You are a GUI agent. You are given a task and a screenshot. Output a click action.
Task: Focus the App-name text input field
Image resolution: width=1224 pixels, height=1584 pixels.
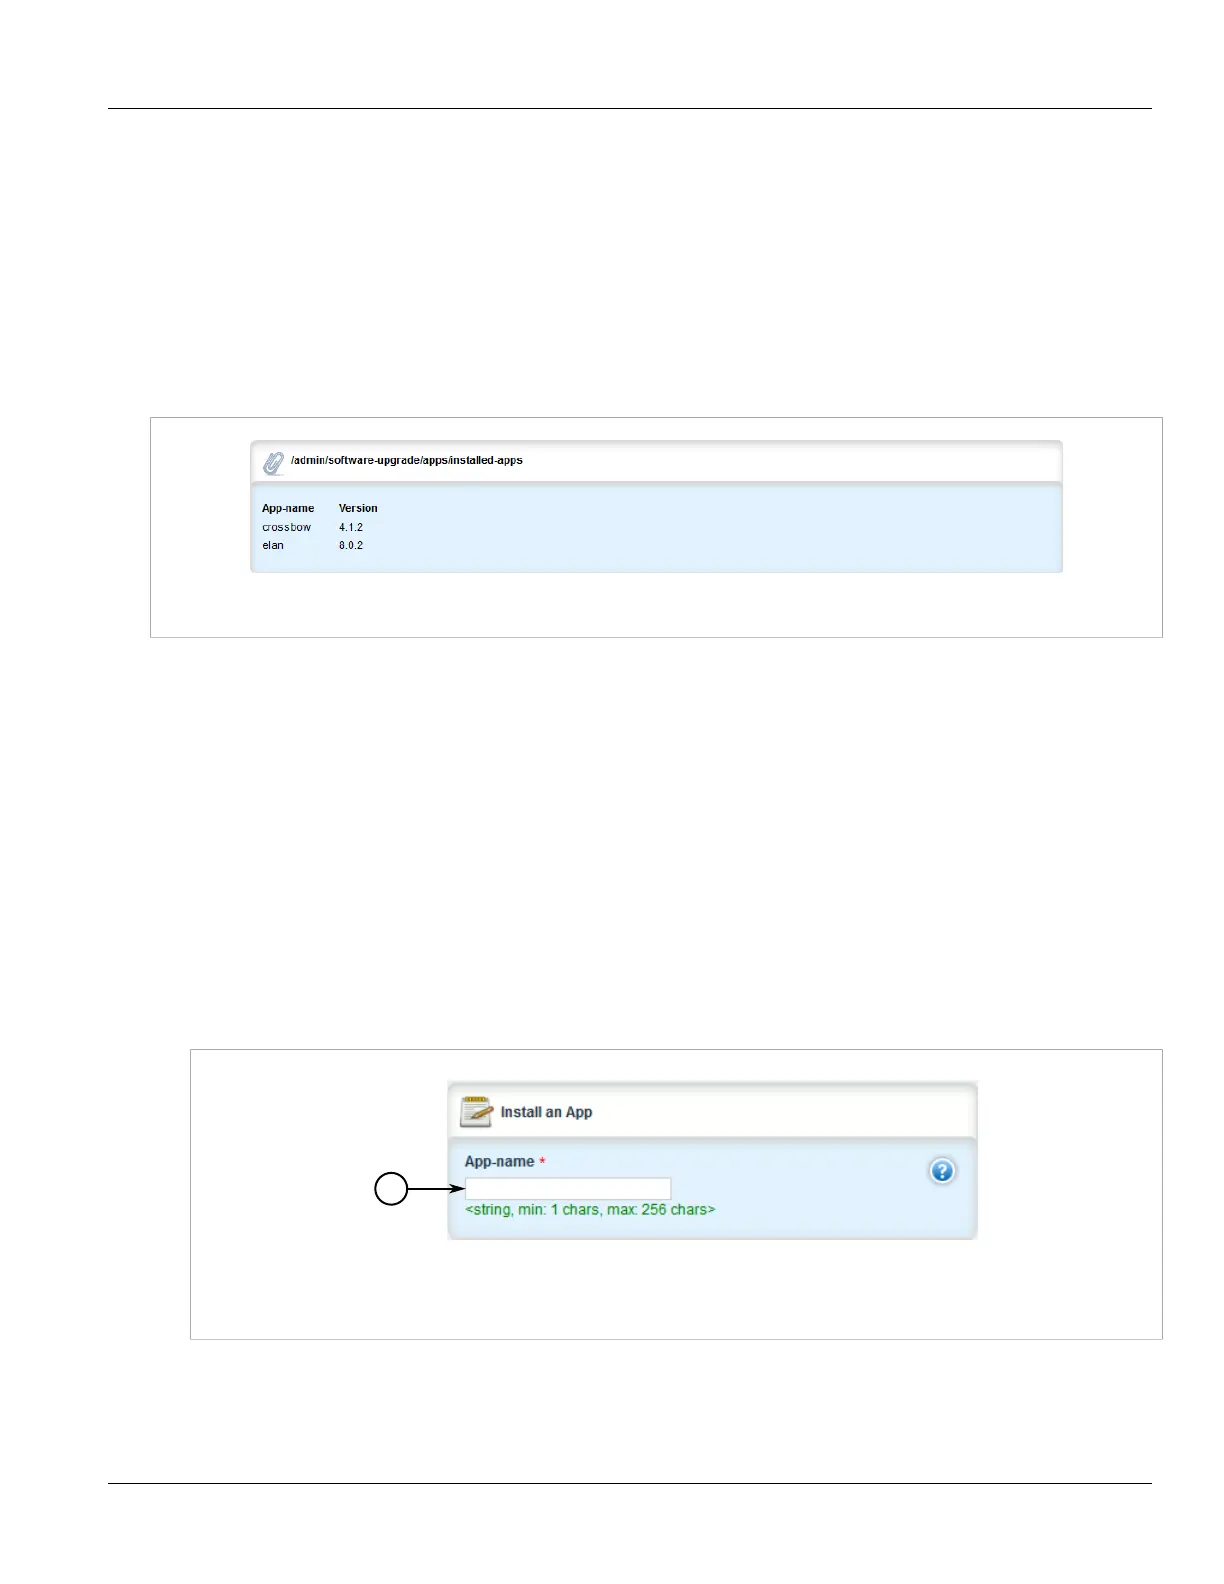click(x=568, y=1189)
